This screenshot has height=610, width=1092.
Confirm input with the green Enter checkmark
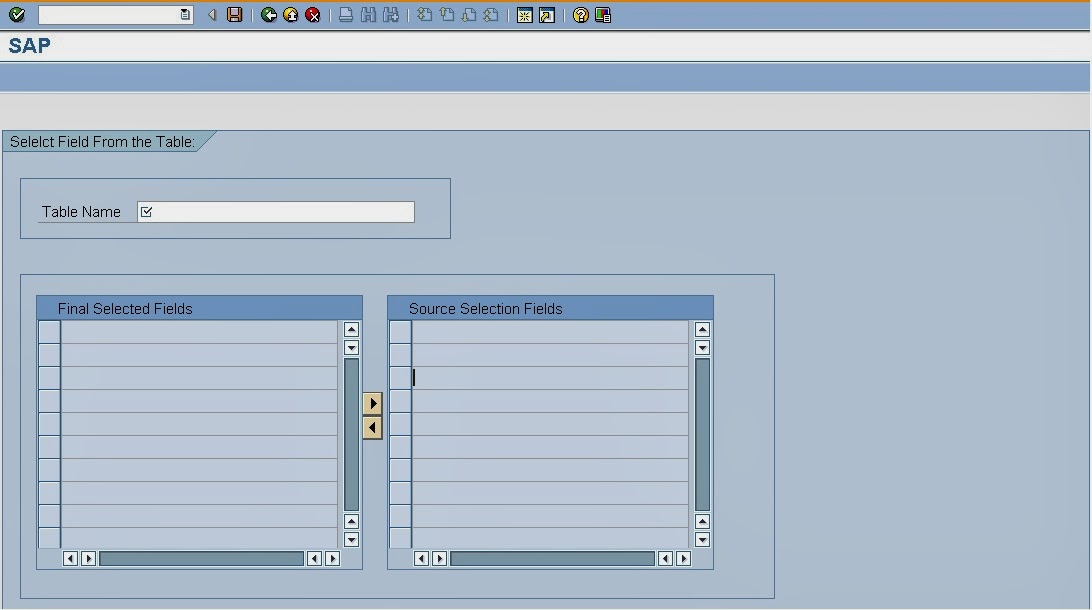click(16, 15)
